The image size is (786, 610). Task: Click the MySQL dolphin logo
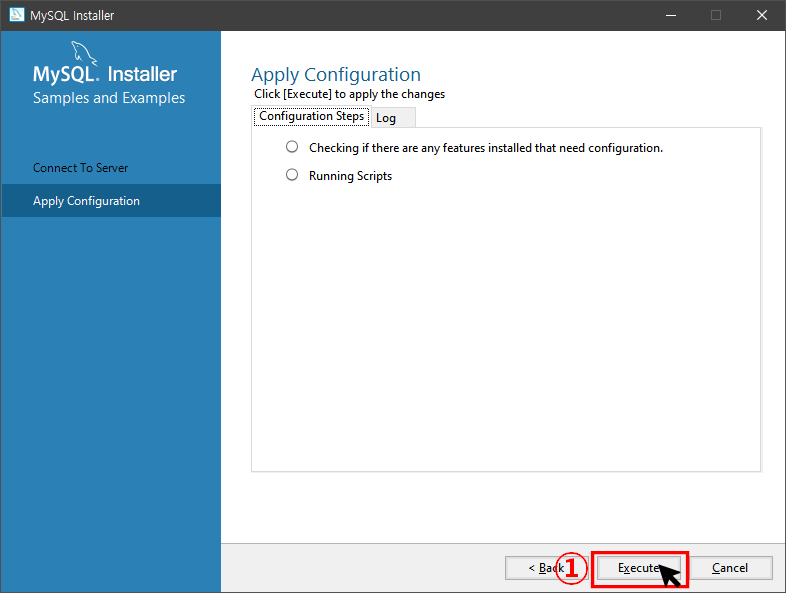(x=84, y=53)
